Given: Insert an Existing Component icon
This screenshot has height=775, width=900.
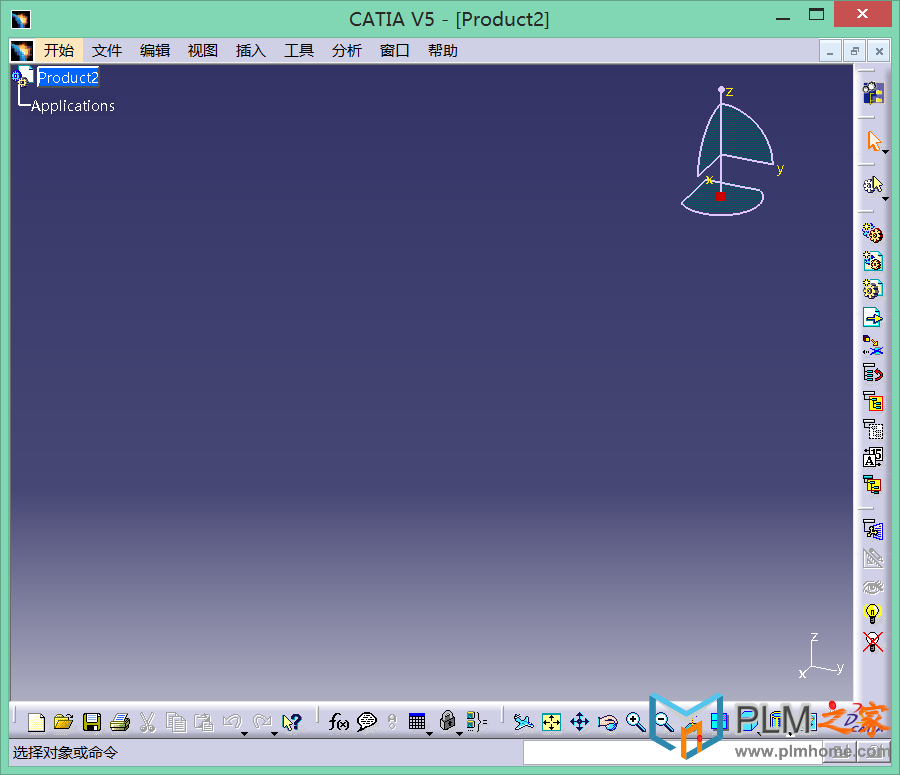Looking at the screenshot, I should (x=872, y=317).
